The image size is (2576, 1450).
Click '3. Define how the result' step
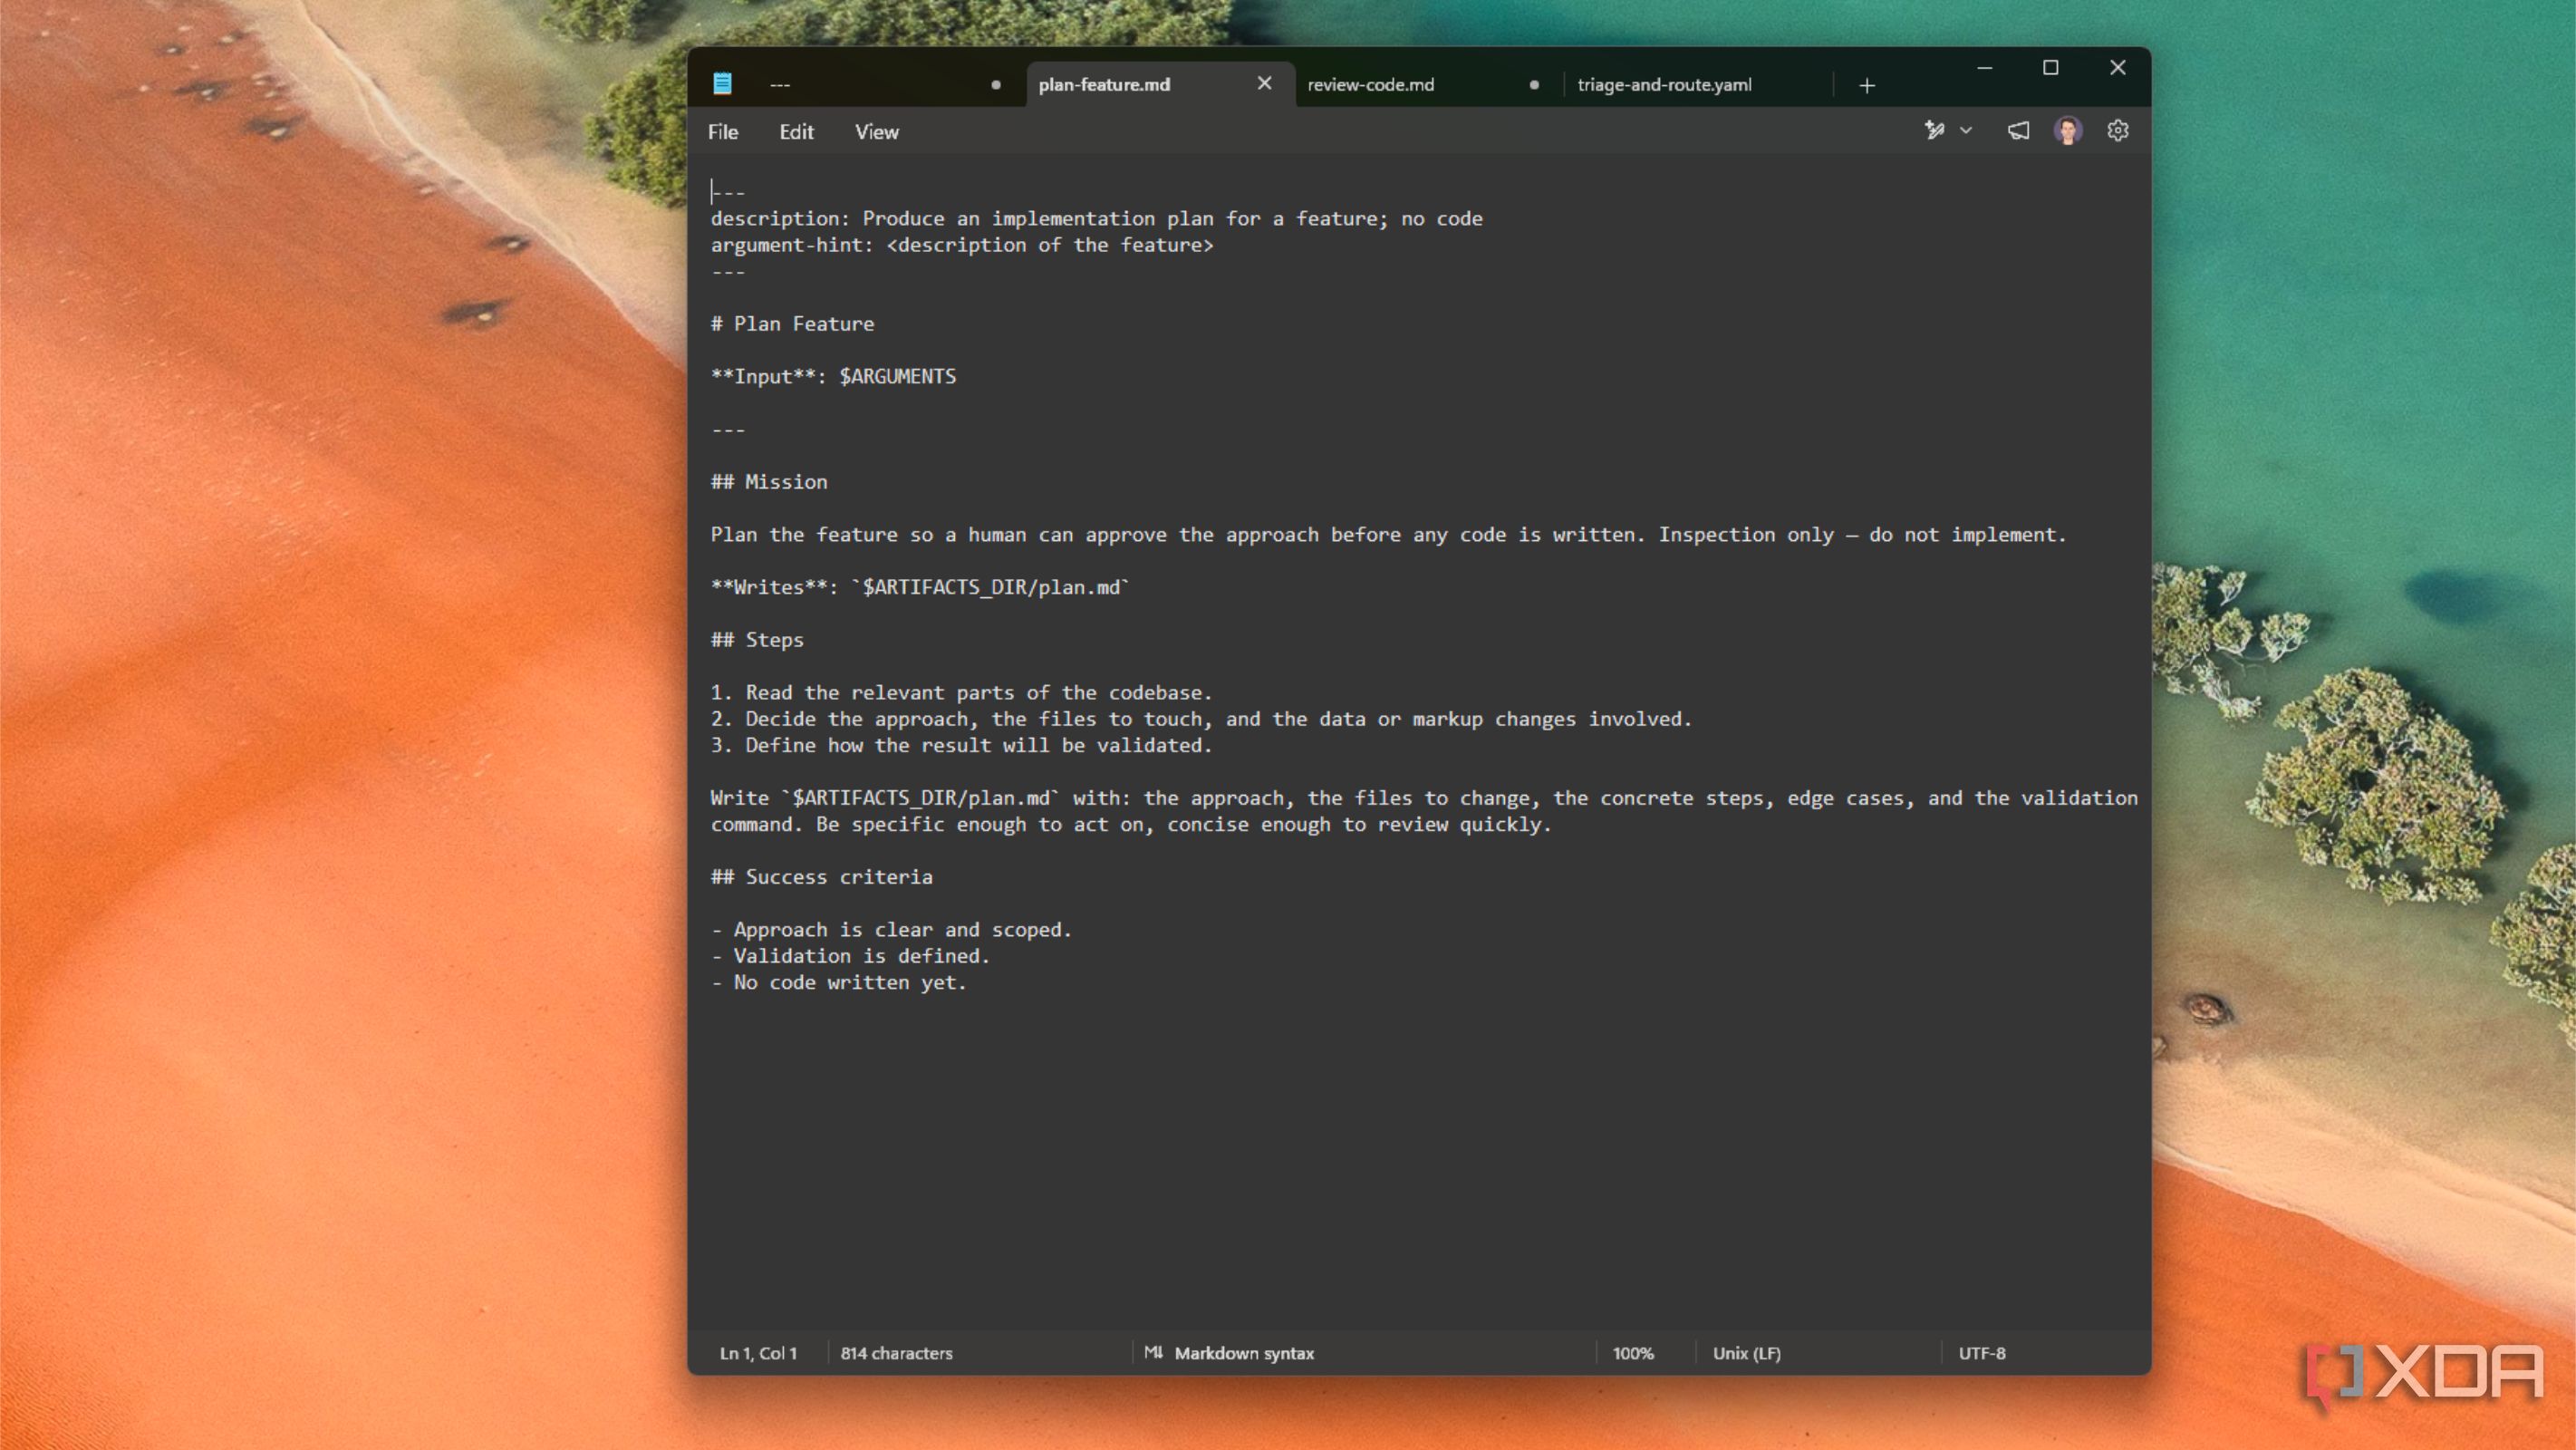pos(961,745)
